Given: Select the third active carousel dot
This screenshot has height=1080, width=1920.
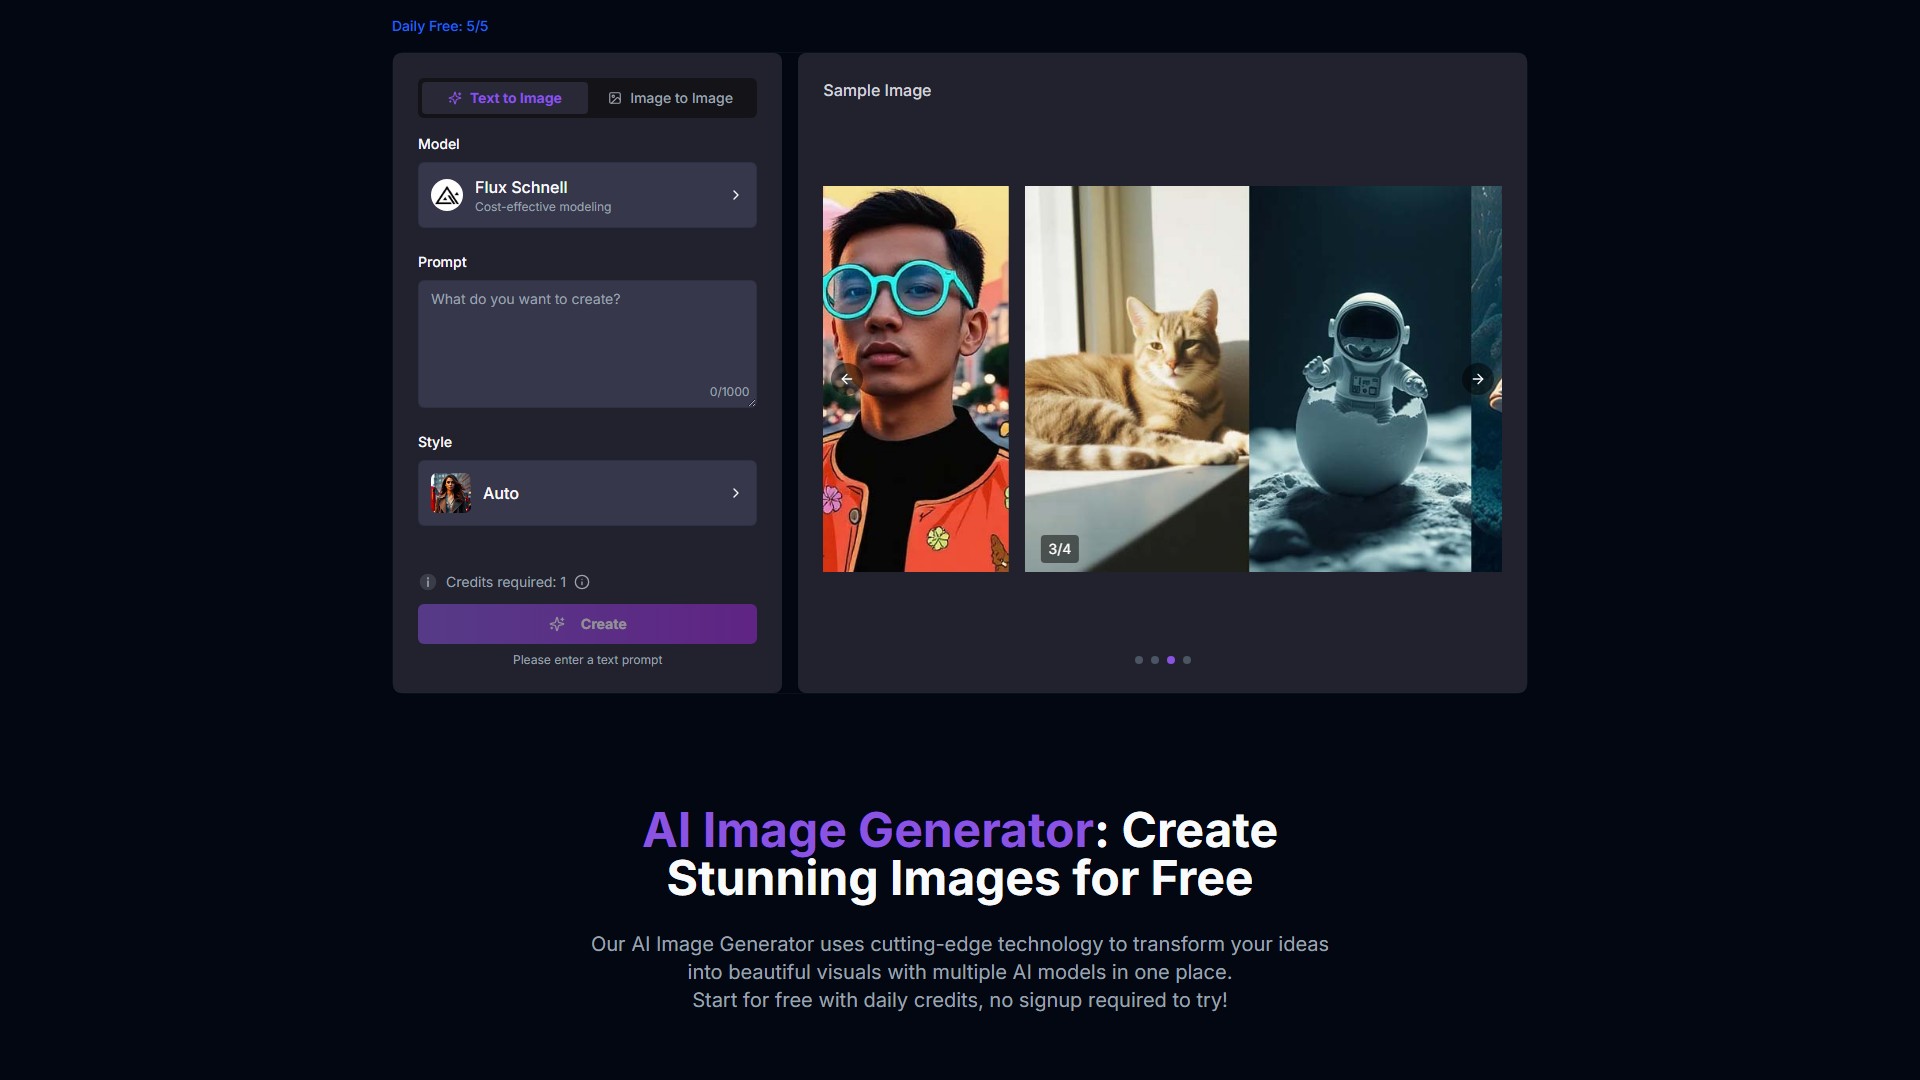Looking at the screenshot, I should tap(1171, 660).
